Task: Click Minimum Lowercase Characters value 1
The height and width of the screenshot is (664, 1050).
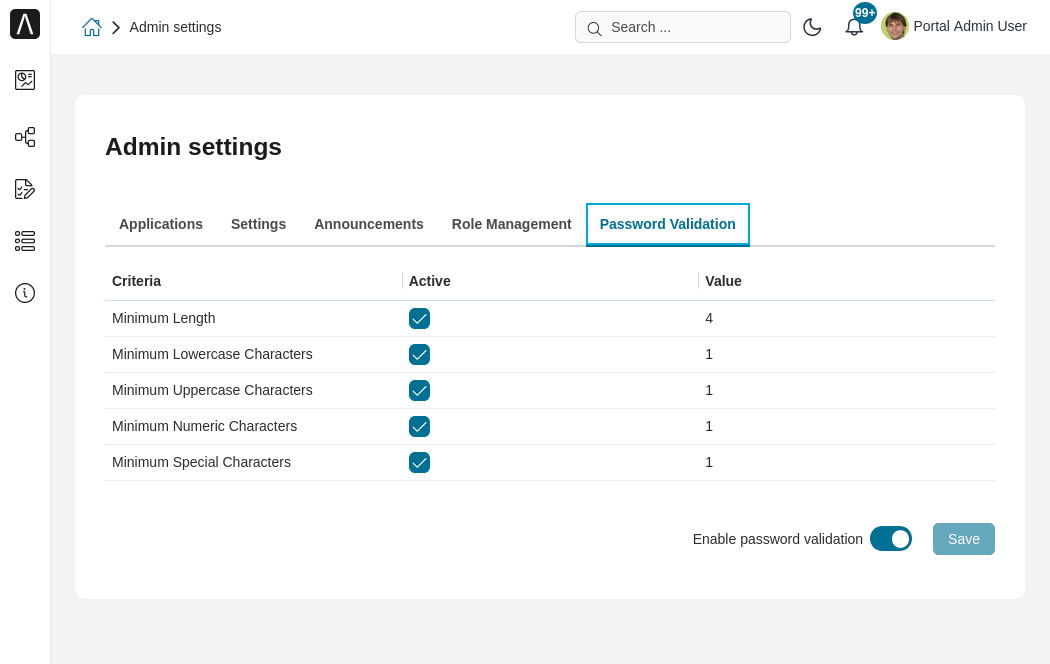Action: coord(709,355)
